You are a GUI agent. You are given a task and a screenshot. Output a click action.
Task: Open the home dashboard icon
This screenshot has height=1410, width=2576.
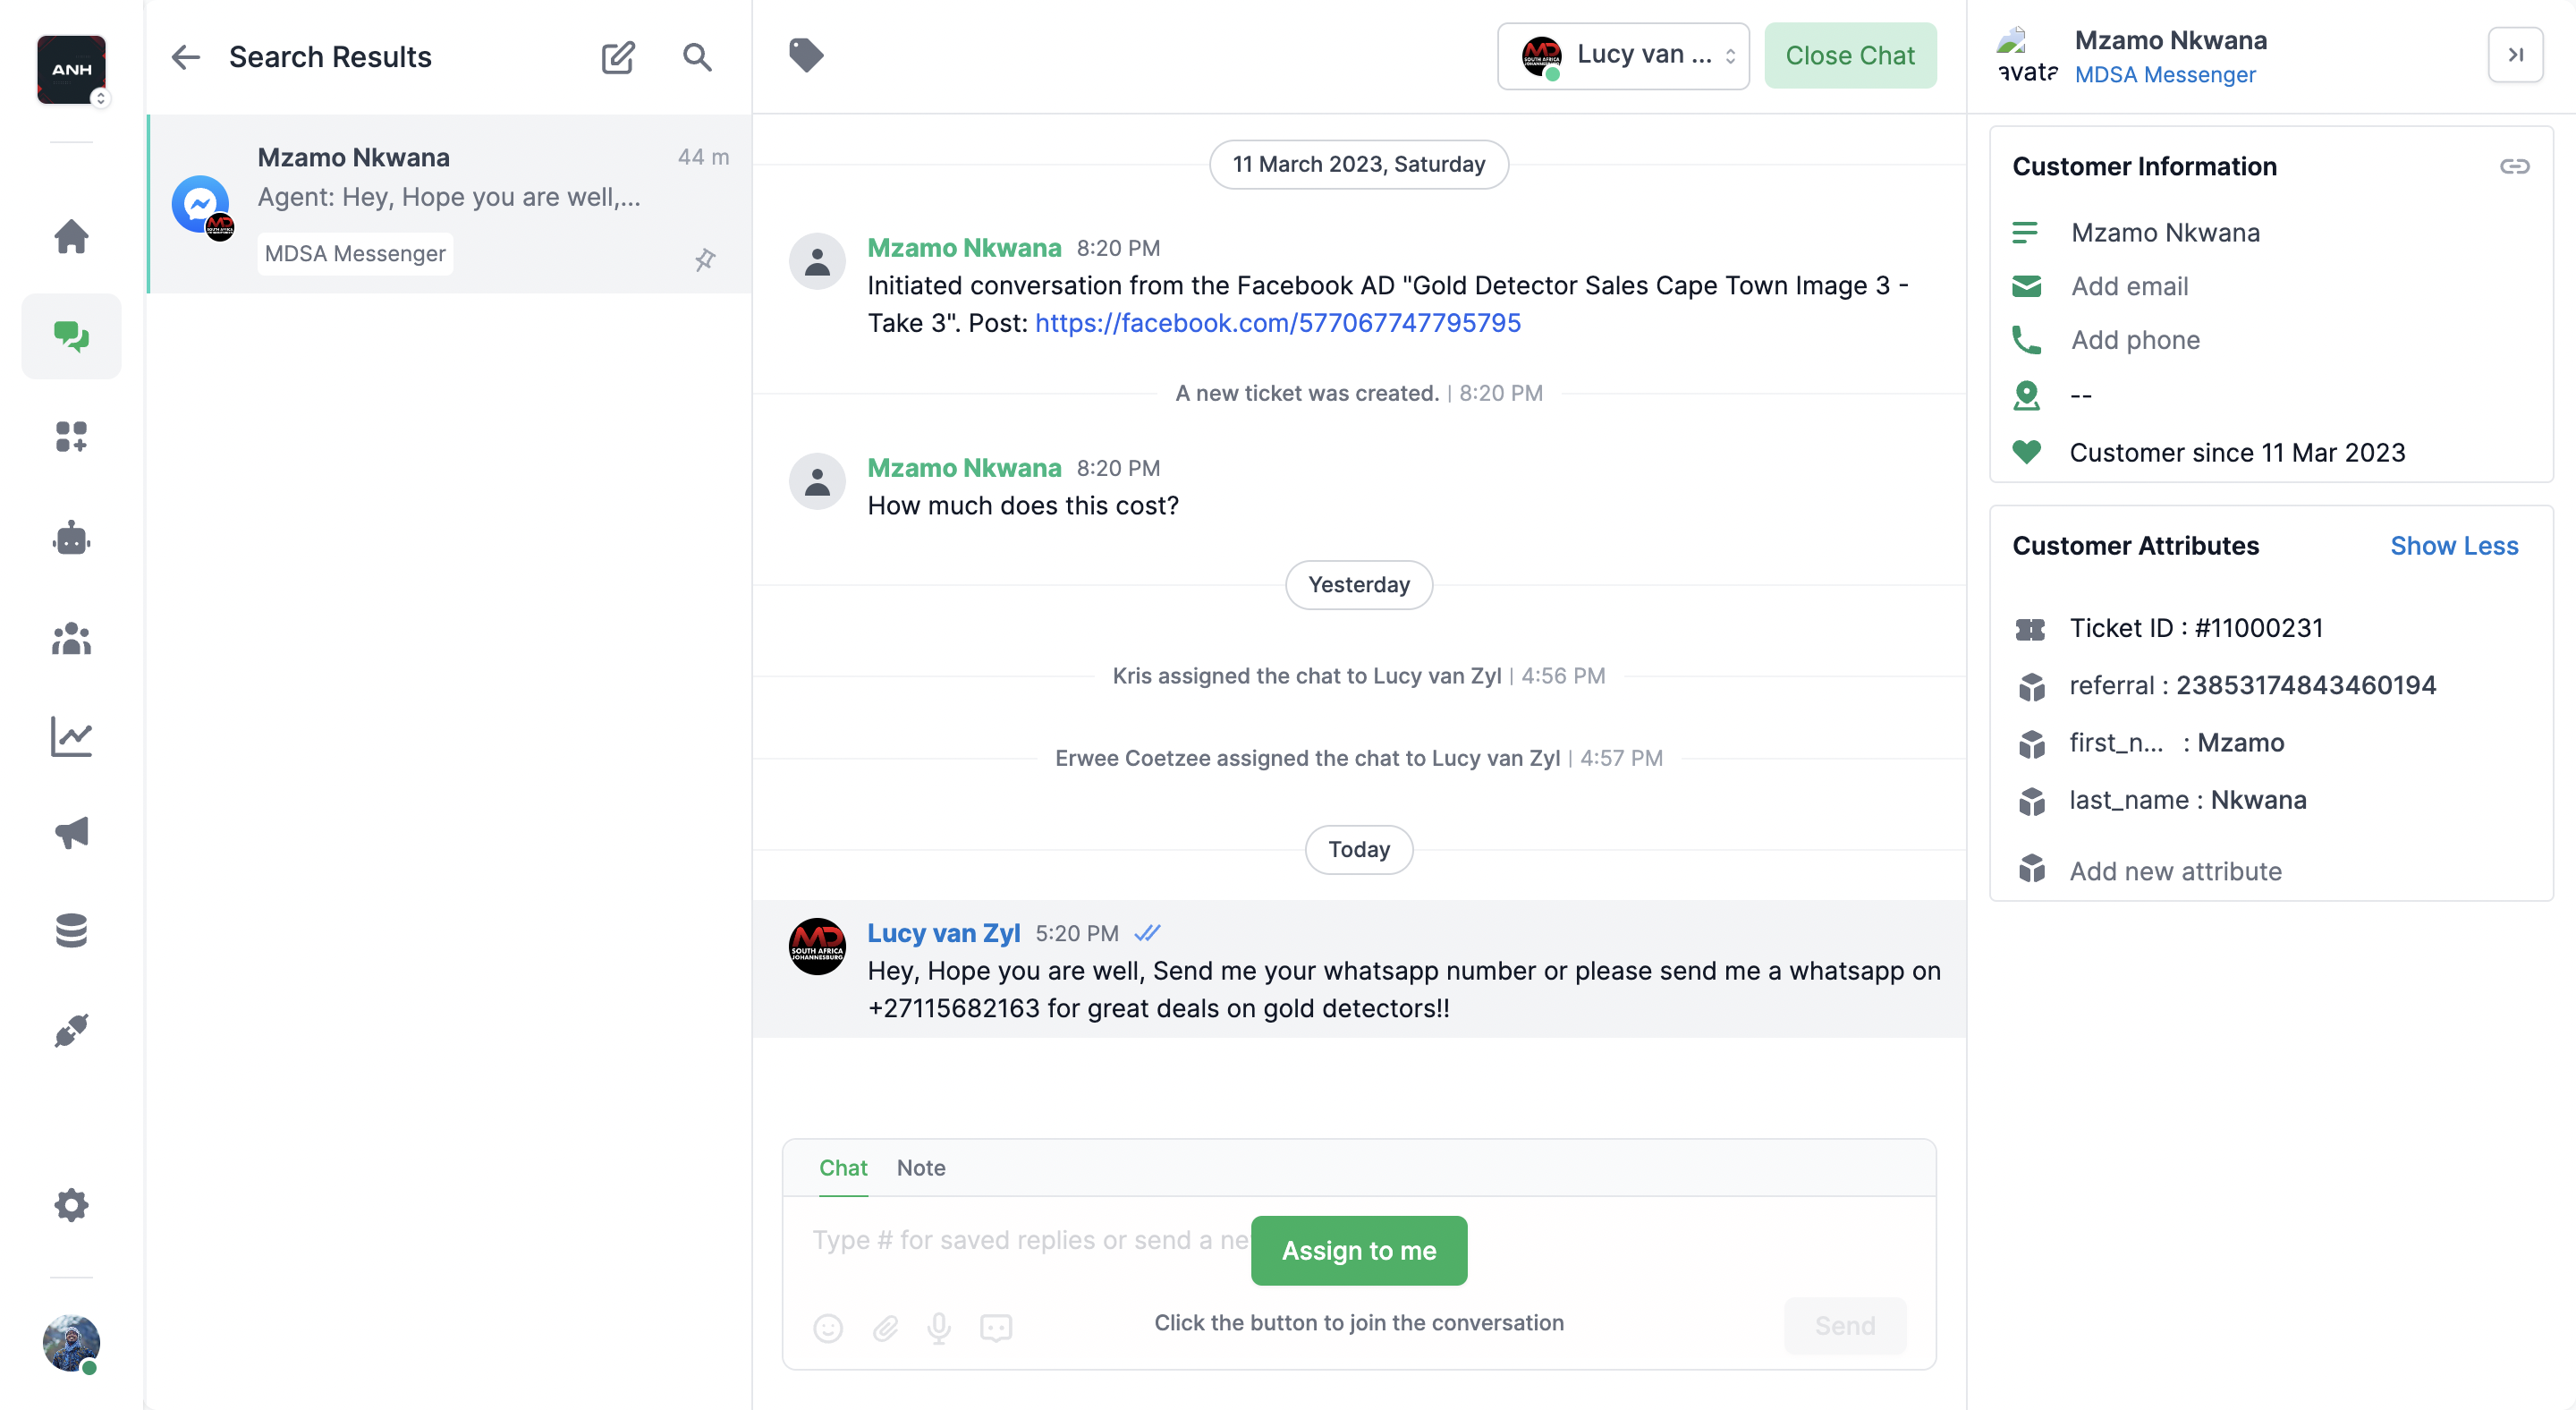coord(71,236)
